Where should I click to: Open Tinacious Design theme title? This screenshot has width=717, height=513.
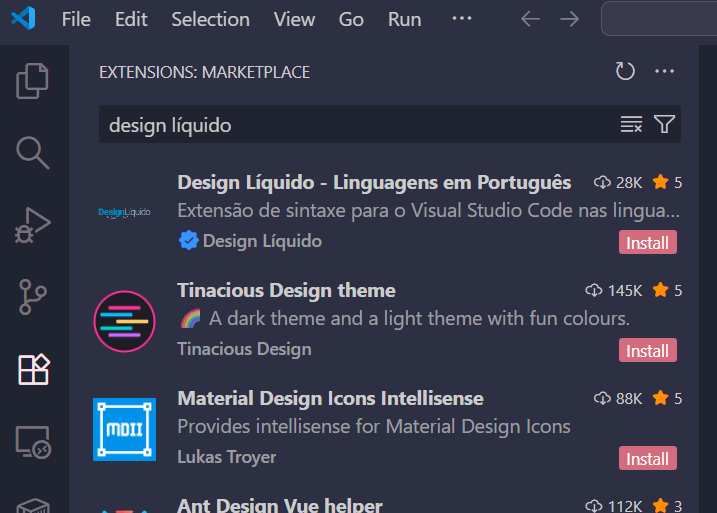286,290
